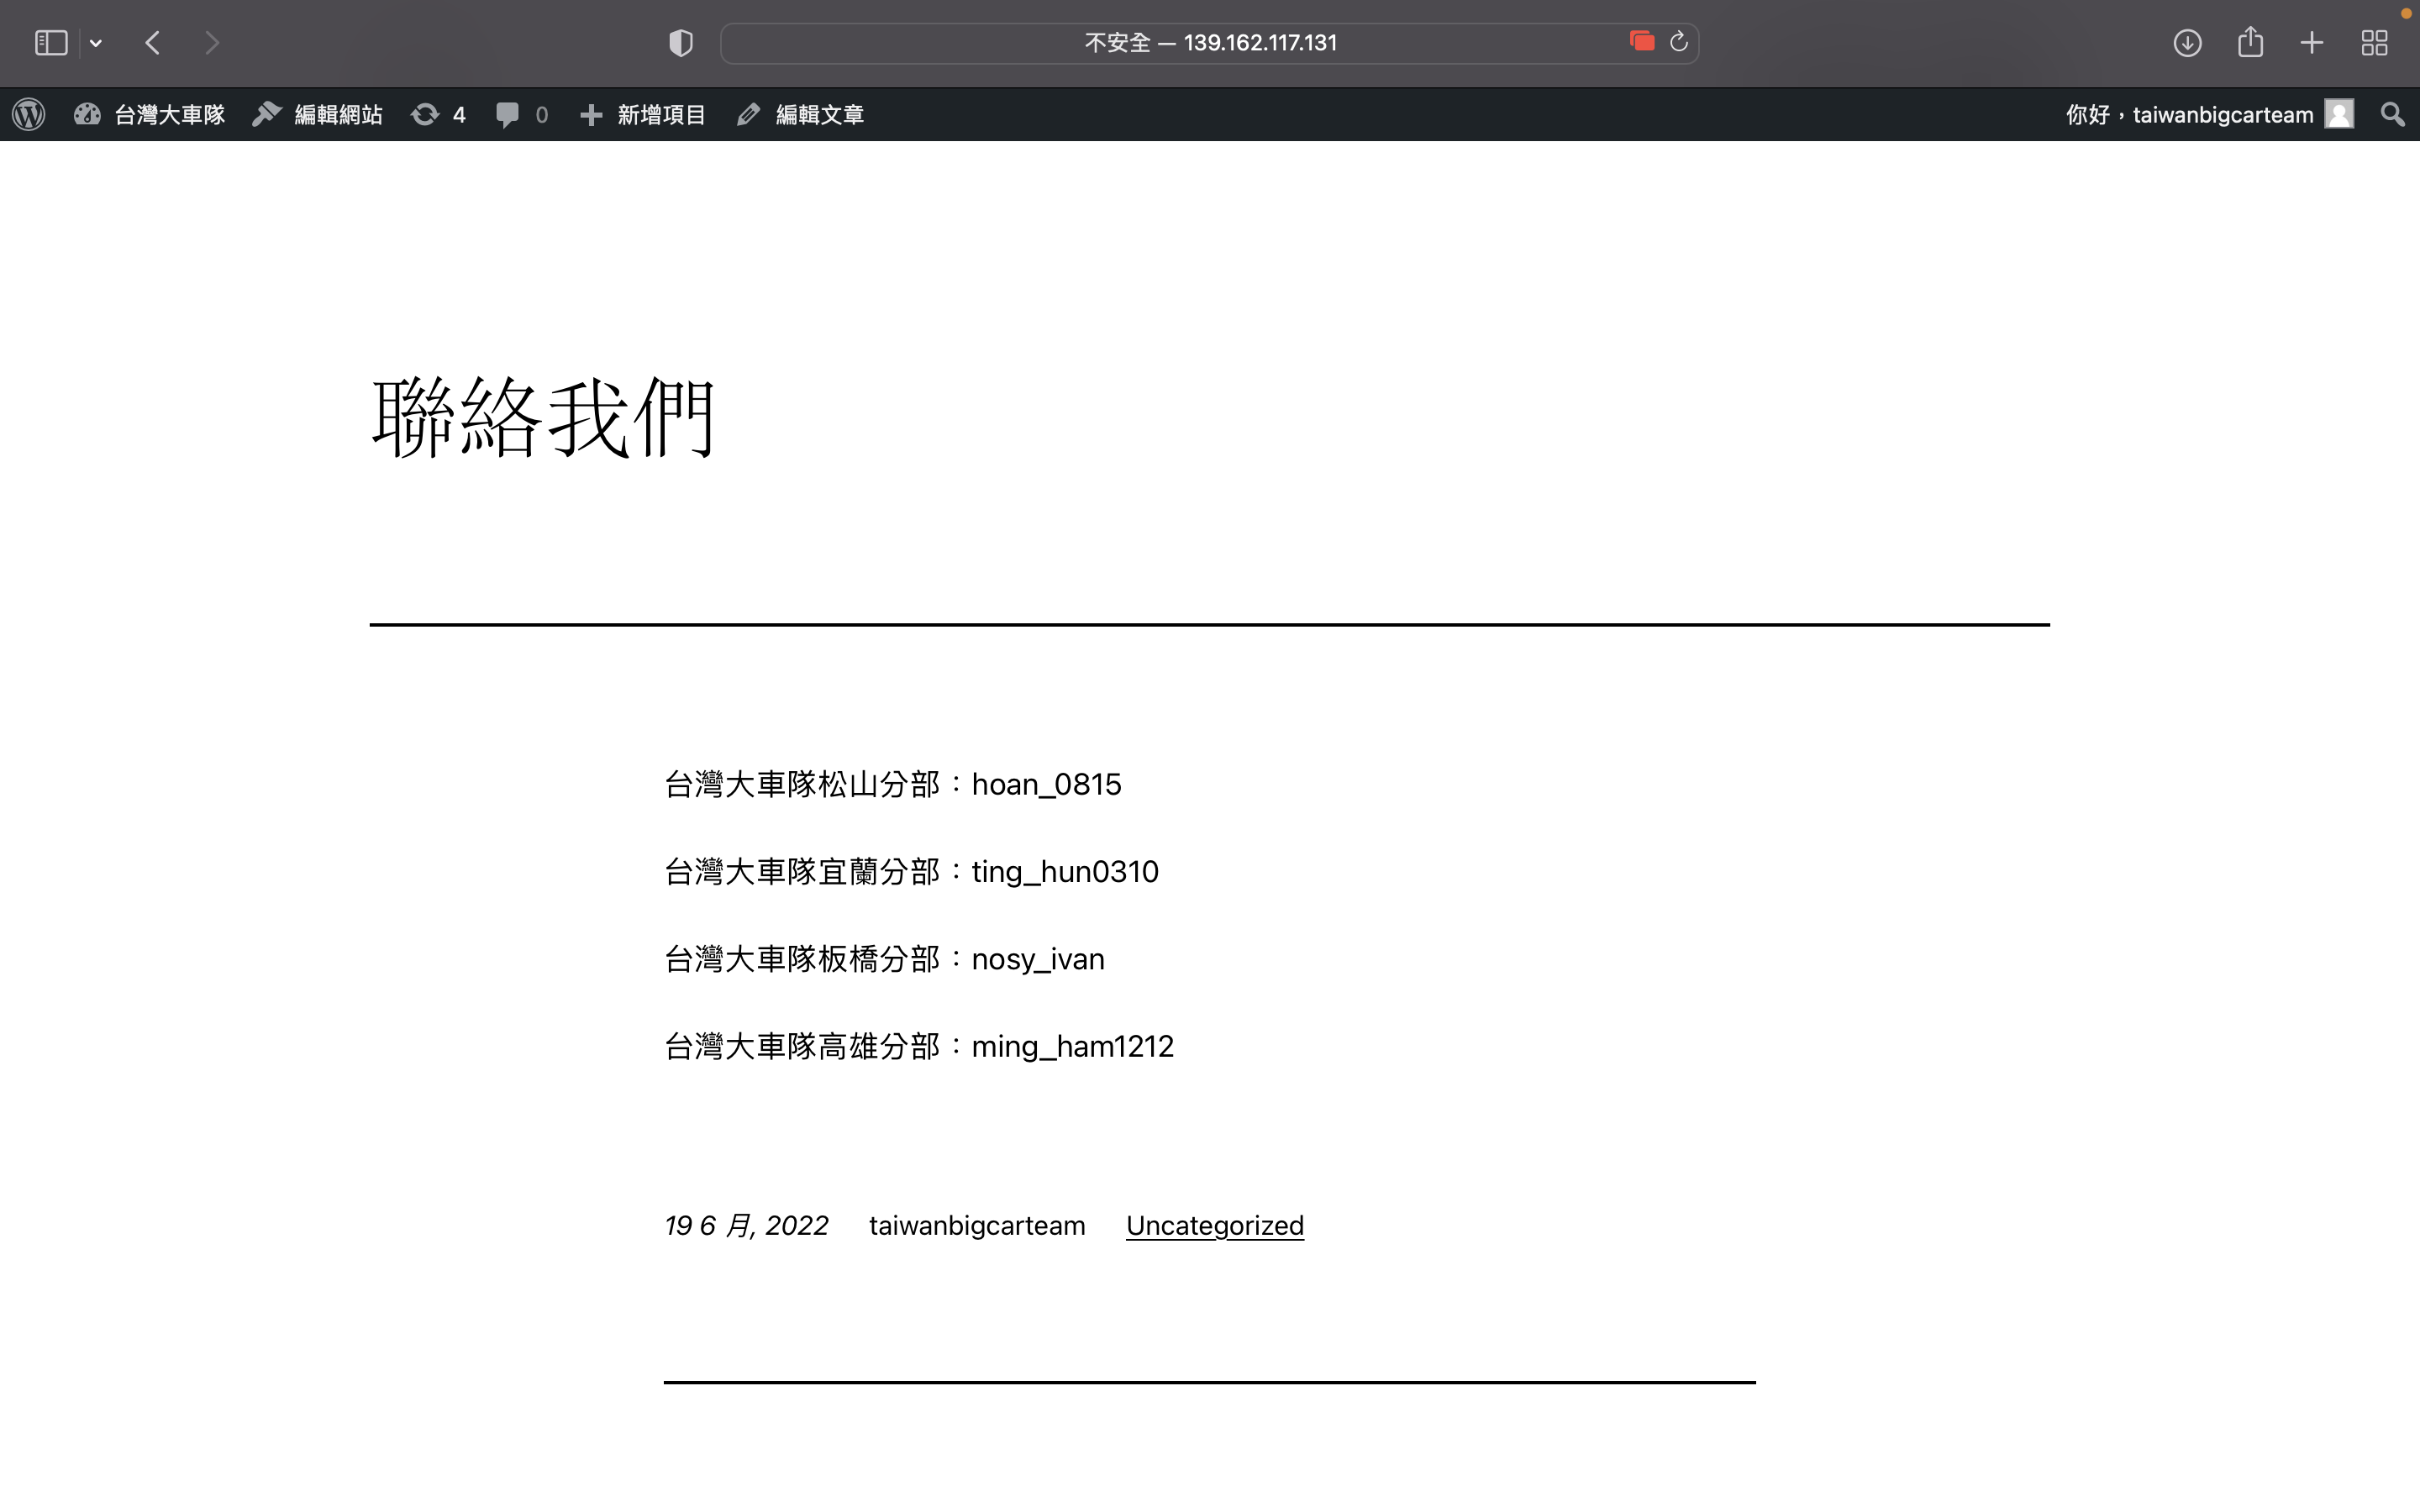Reload the page with refresh icon
Viewport: 2420px width, 1512px height.
click(1679, 42)
